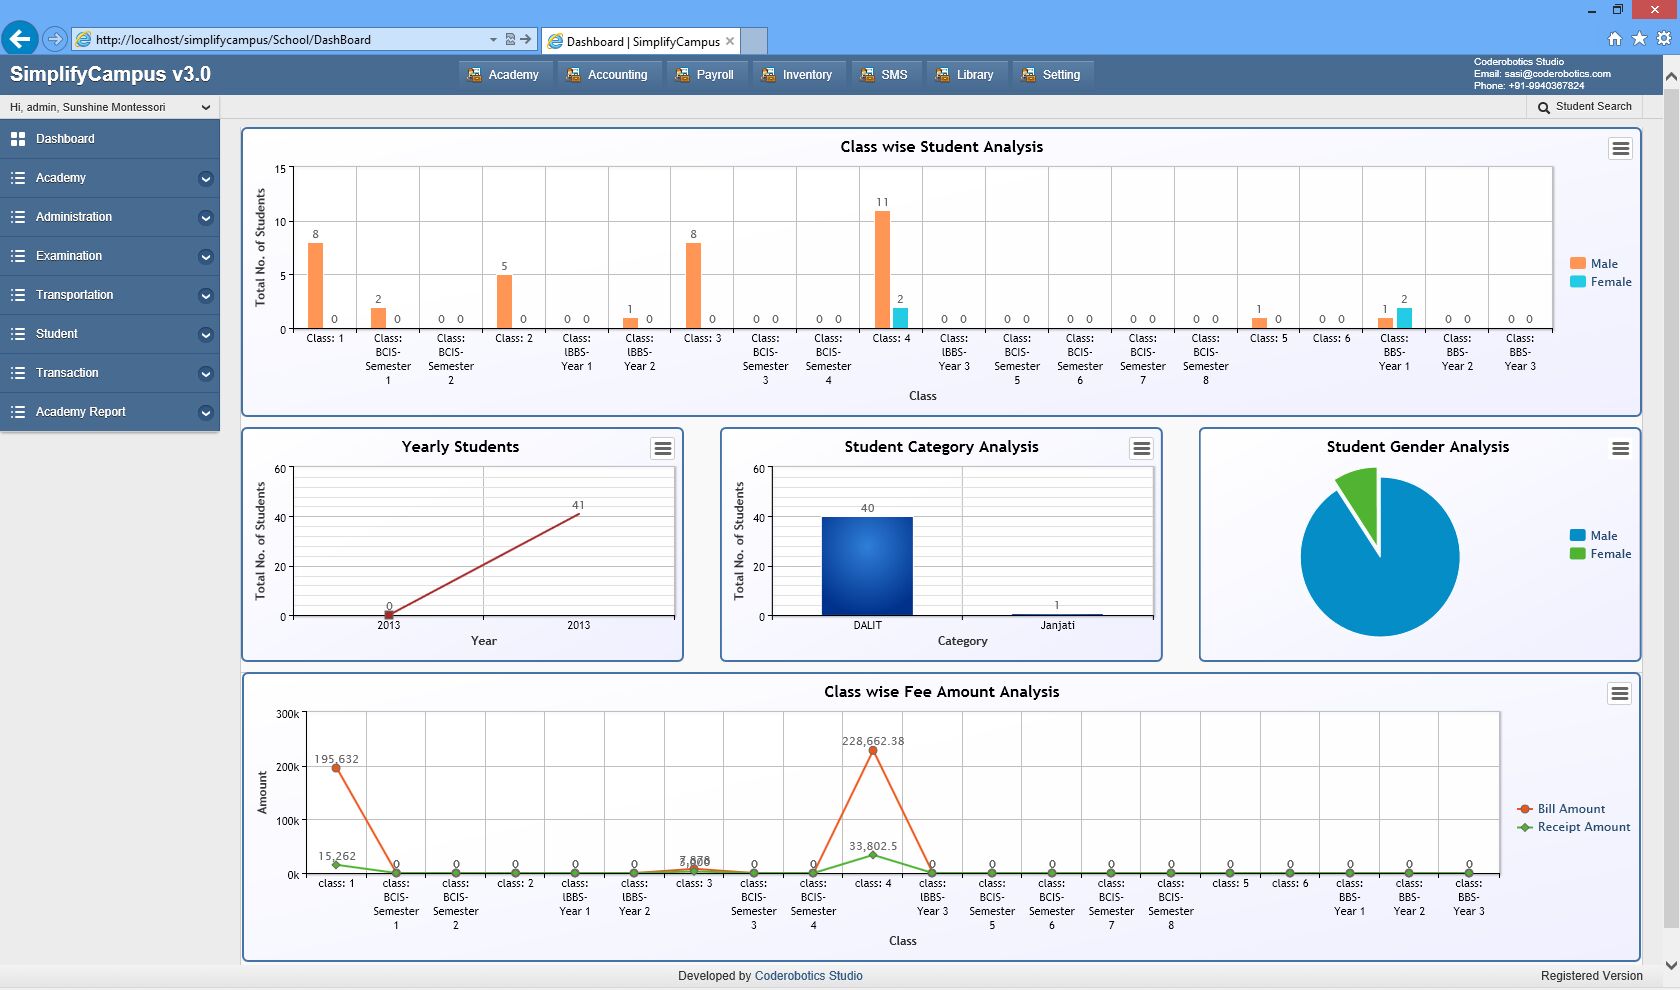This screenshot has width=1680, height=990.
Task: Open the SMS module
Action: click(886, 73)
